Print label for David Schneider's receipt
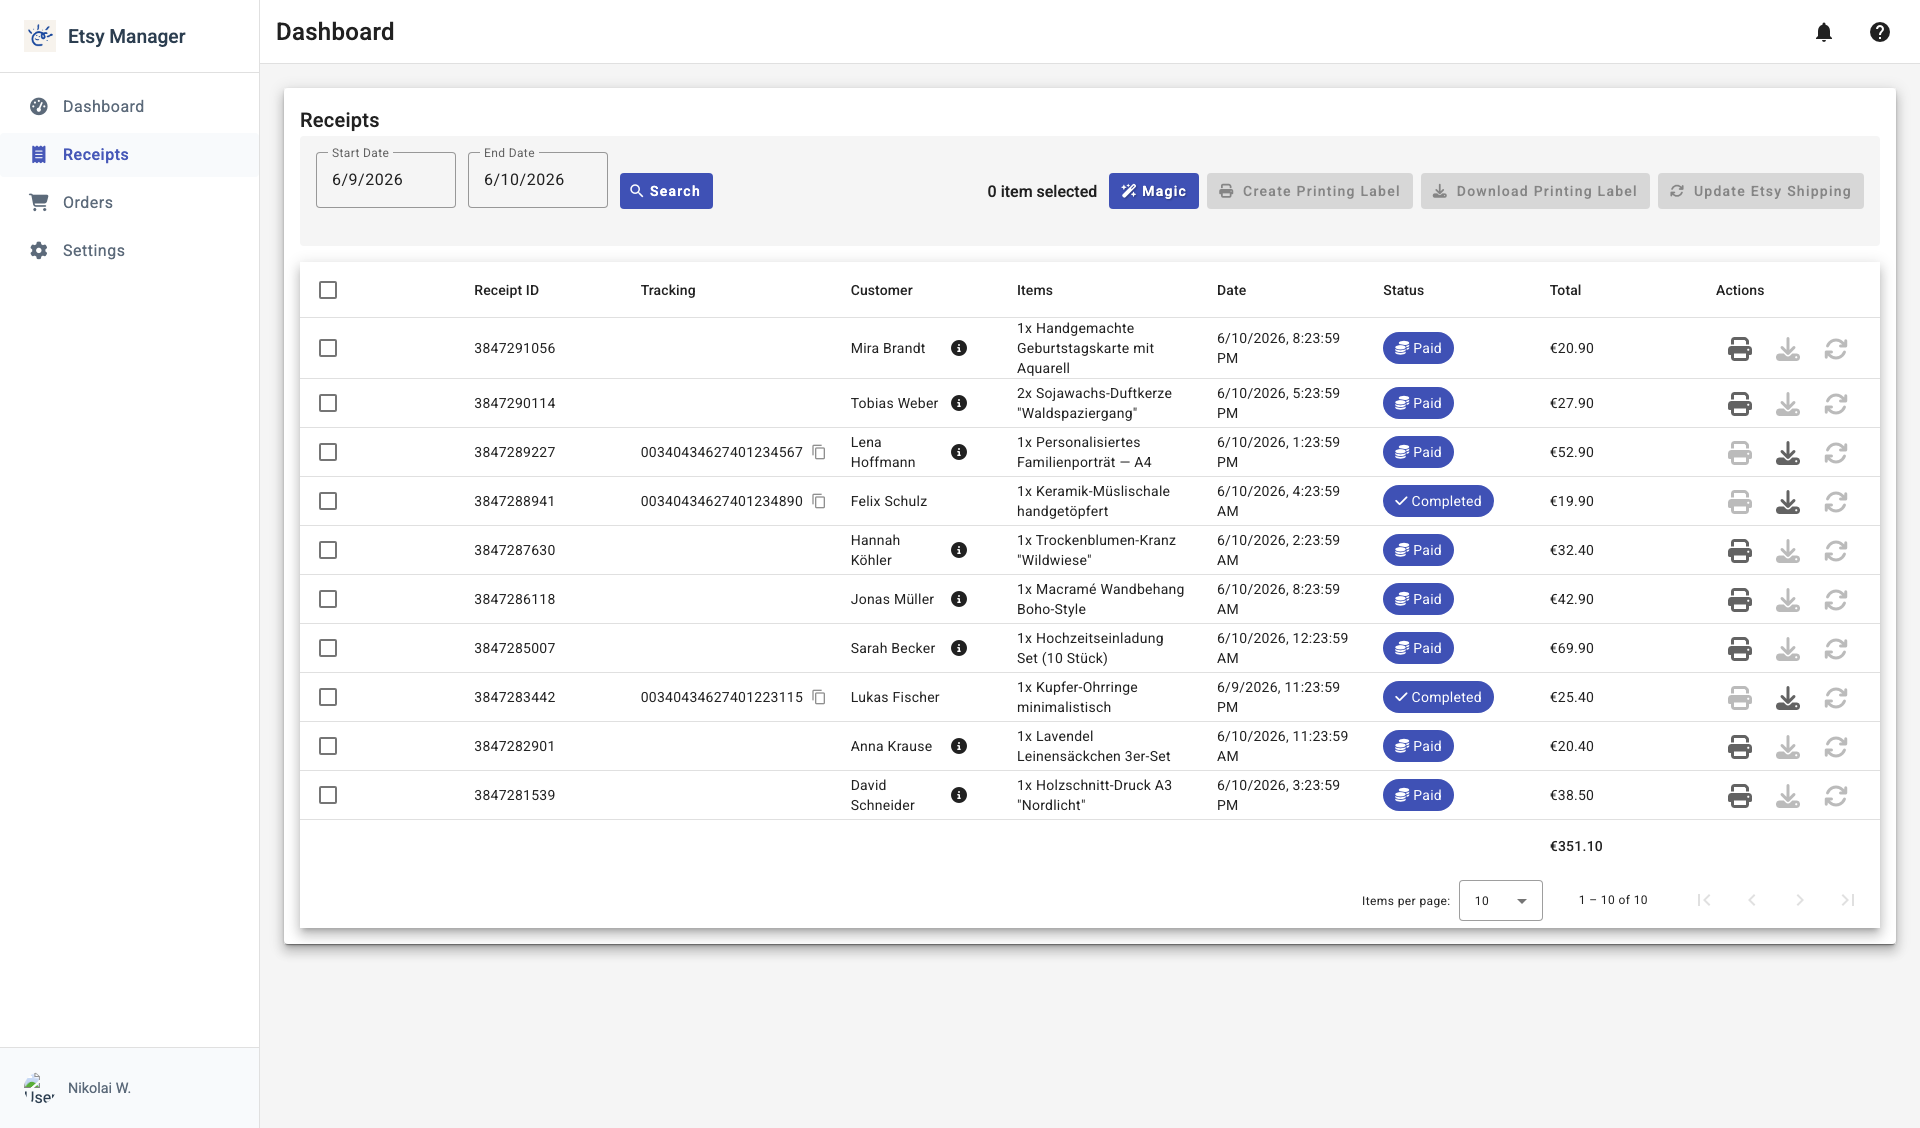This screenshot has width=1920, height=1128. (1740, 795)
